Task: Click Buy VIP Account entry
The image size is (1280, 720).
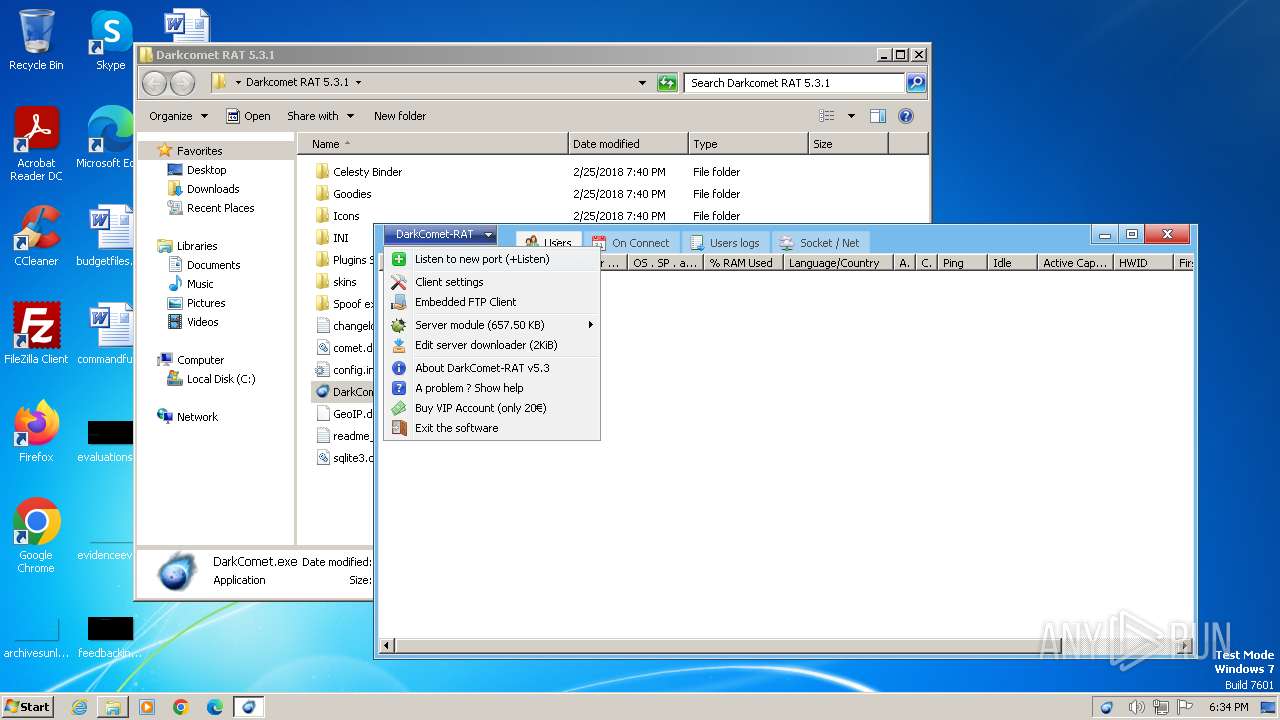Action: (491, 408)
